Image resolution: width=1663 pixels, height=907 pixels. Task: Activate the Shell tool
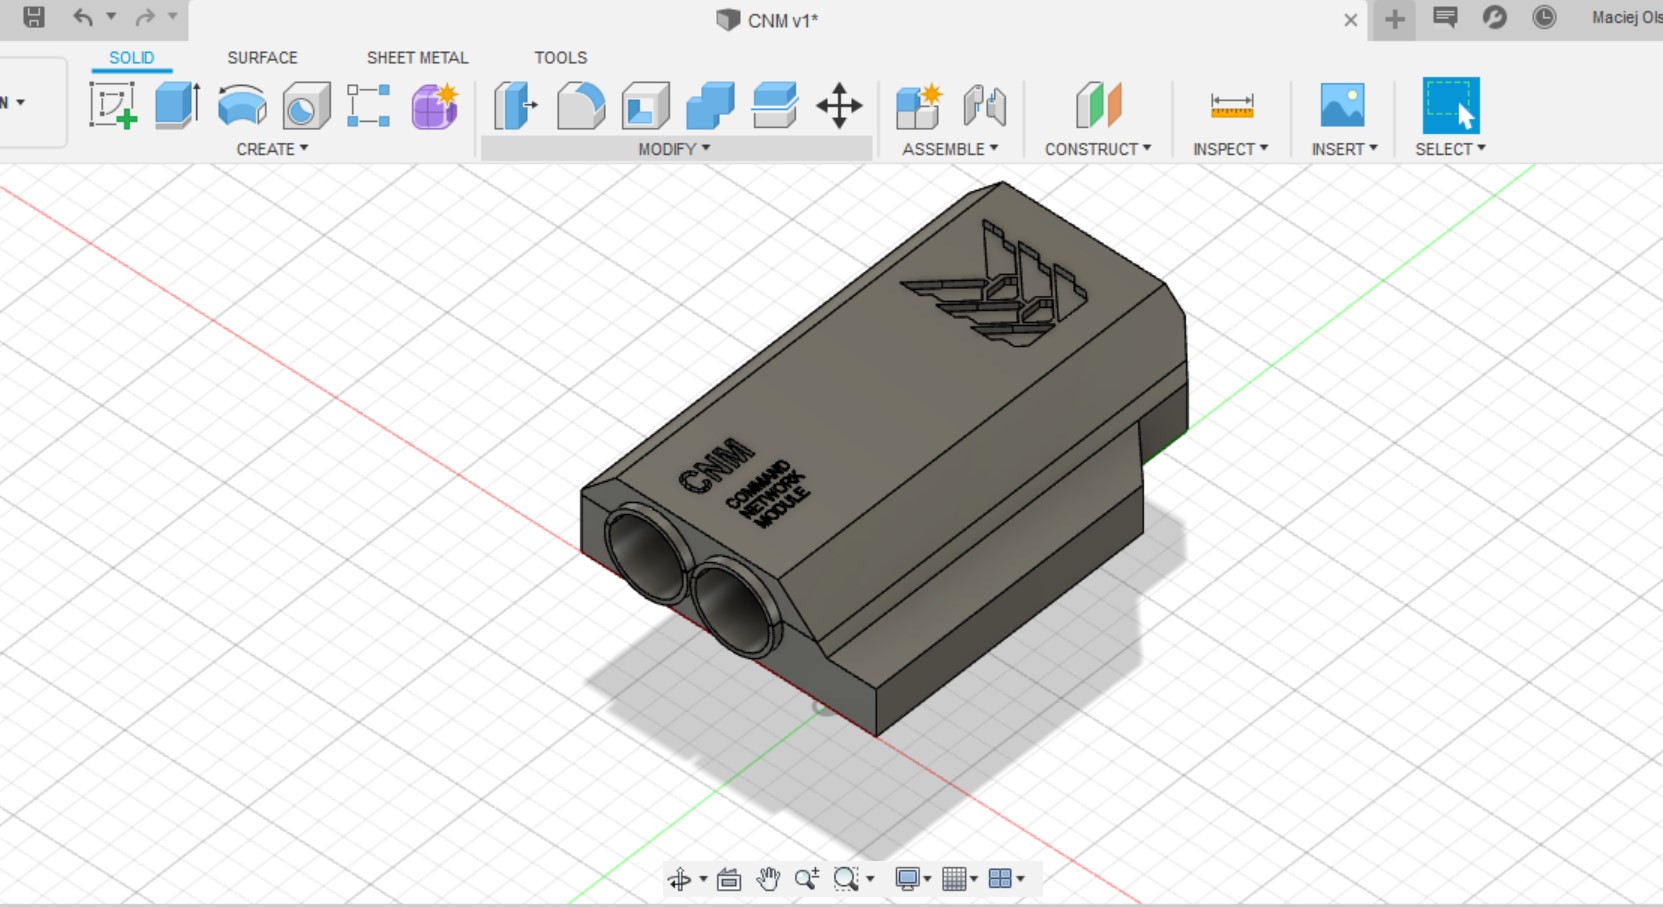point(645,106)
